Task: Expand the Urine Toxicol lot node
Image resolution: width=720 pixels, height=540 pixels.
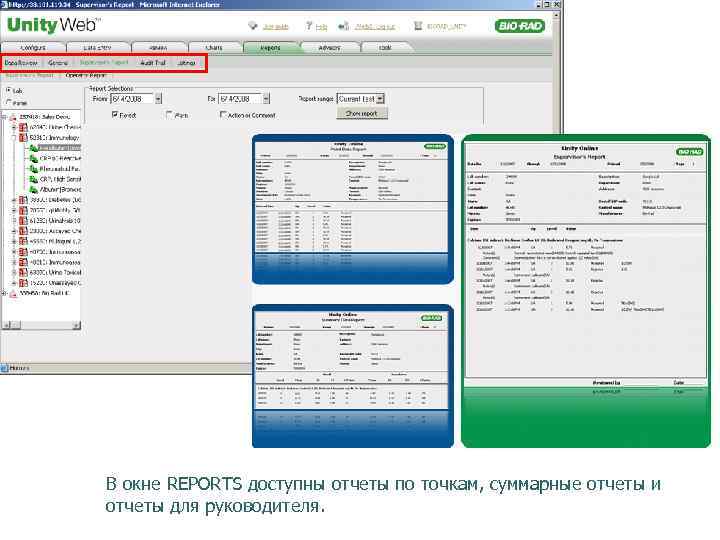Action: click(x=14, y=272)
